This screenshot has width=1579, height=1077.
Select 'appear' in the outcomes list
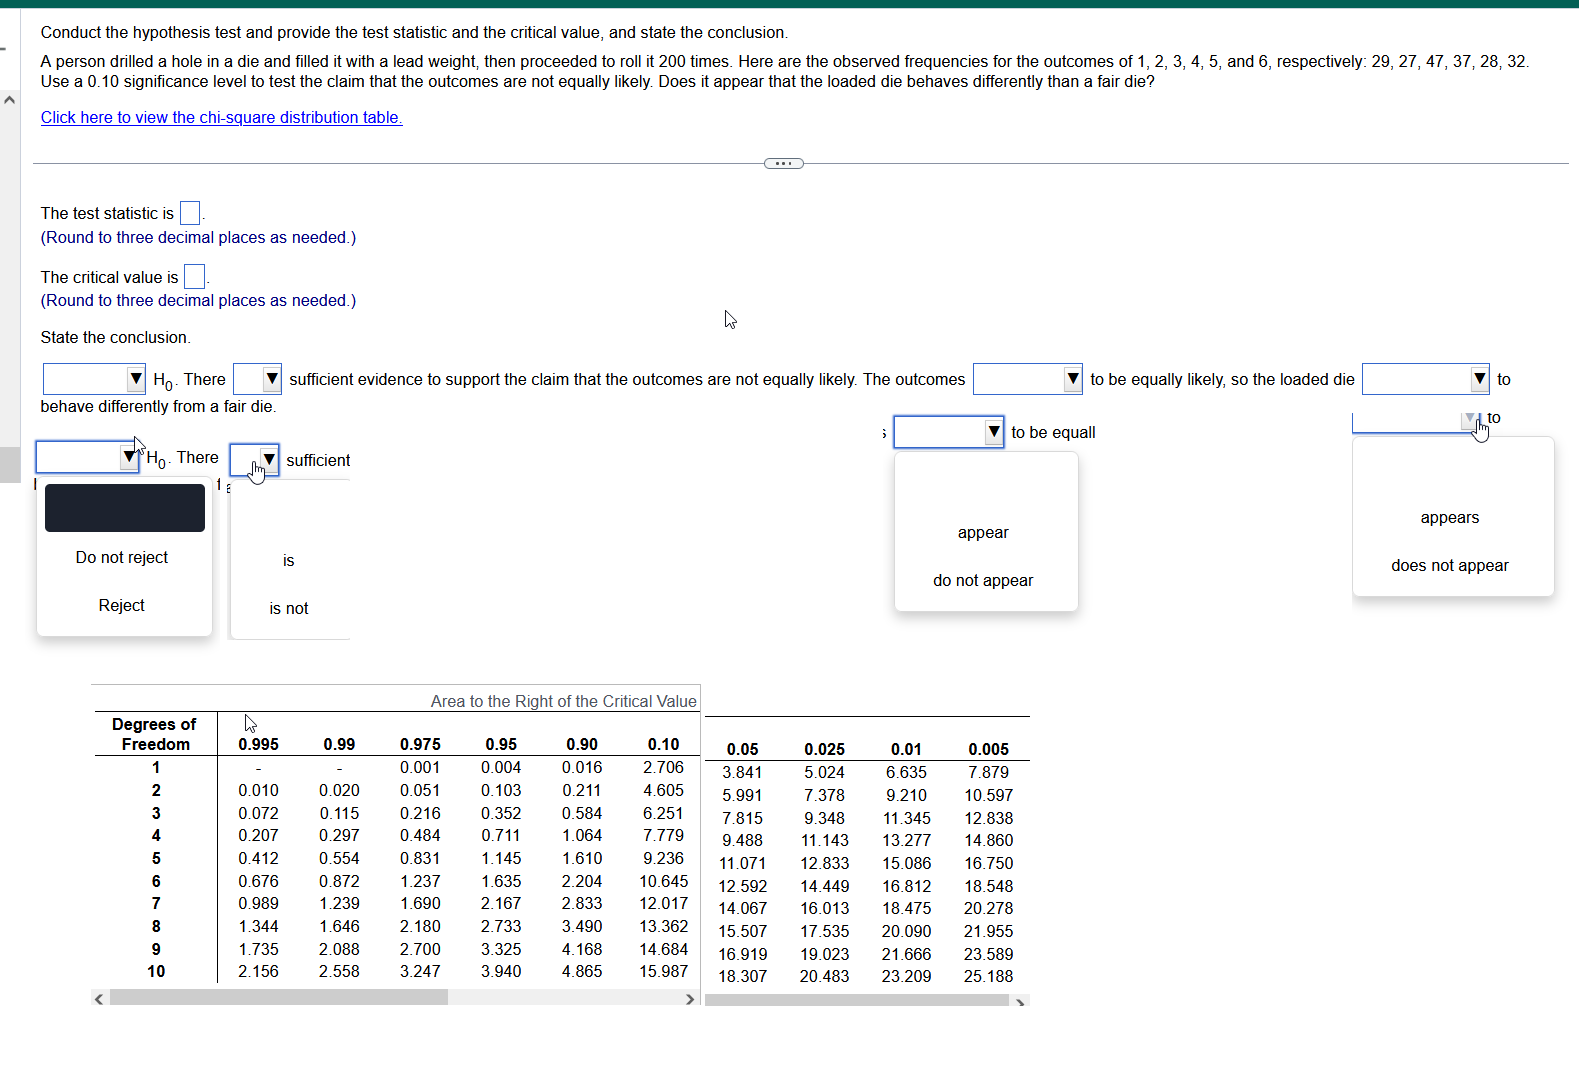click(x=983, y=532)
